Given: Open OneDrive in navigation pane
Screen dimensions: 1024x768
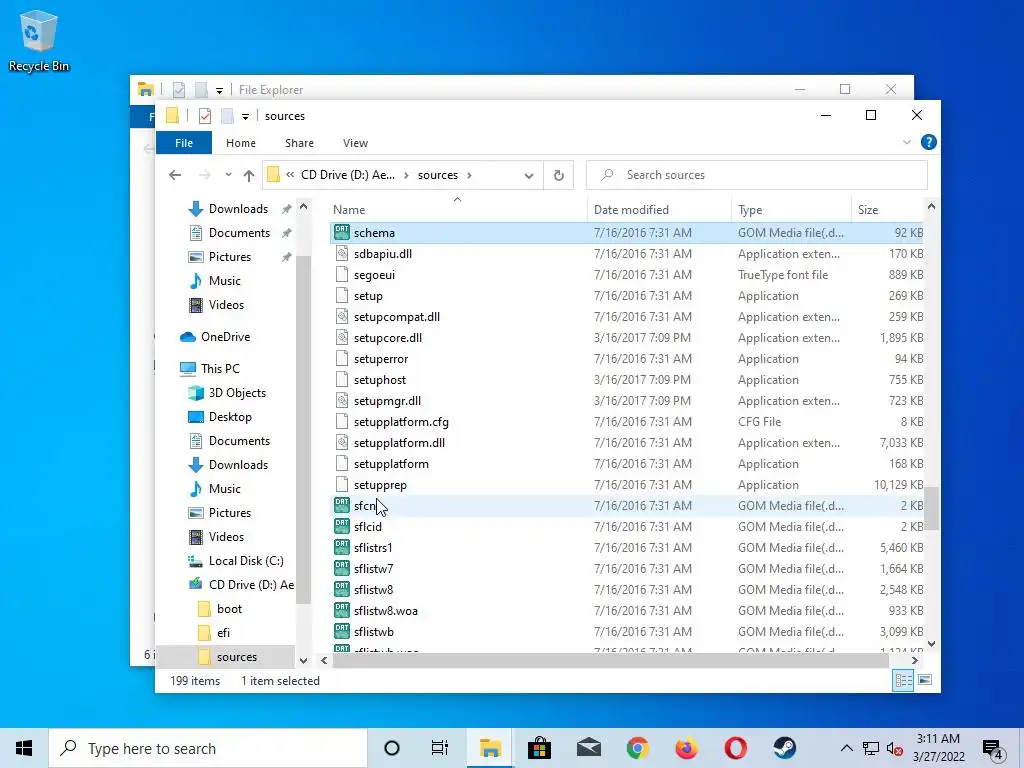Looking at the screenshot, I should click(225, 337).
